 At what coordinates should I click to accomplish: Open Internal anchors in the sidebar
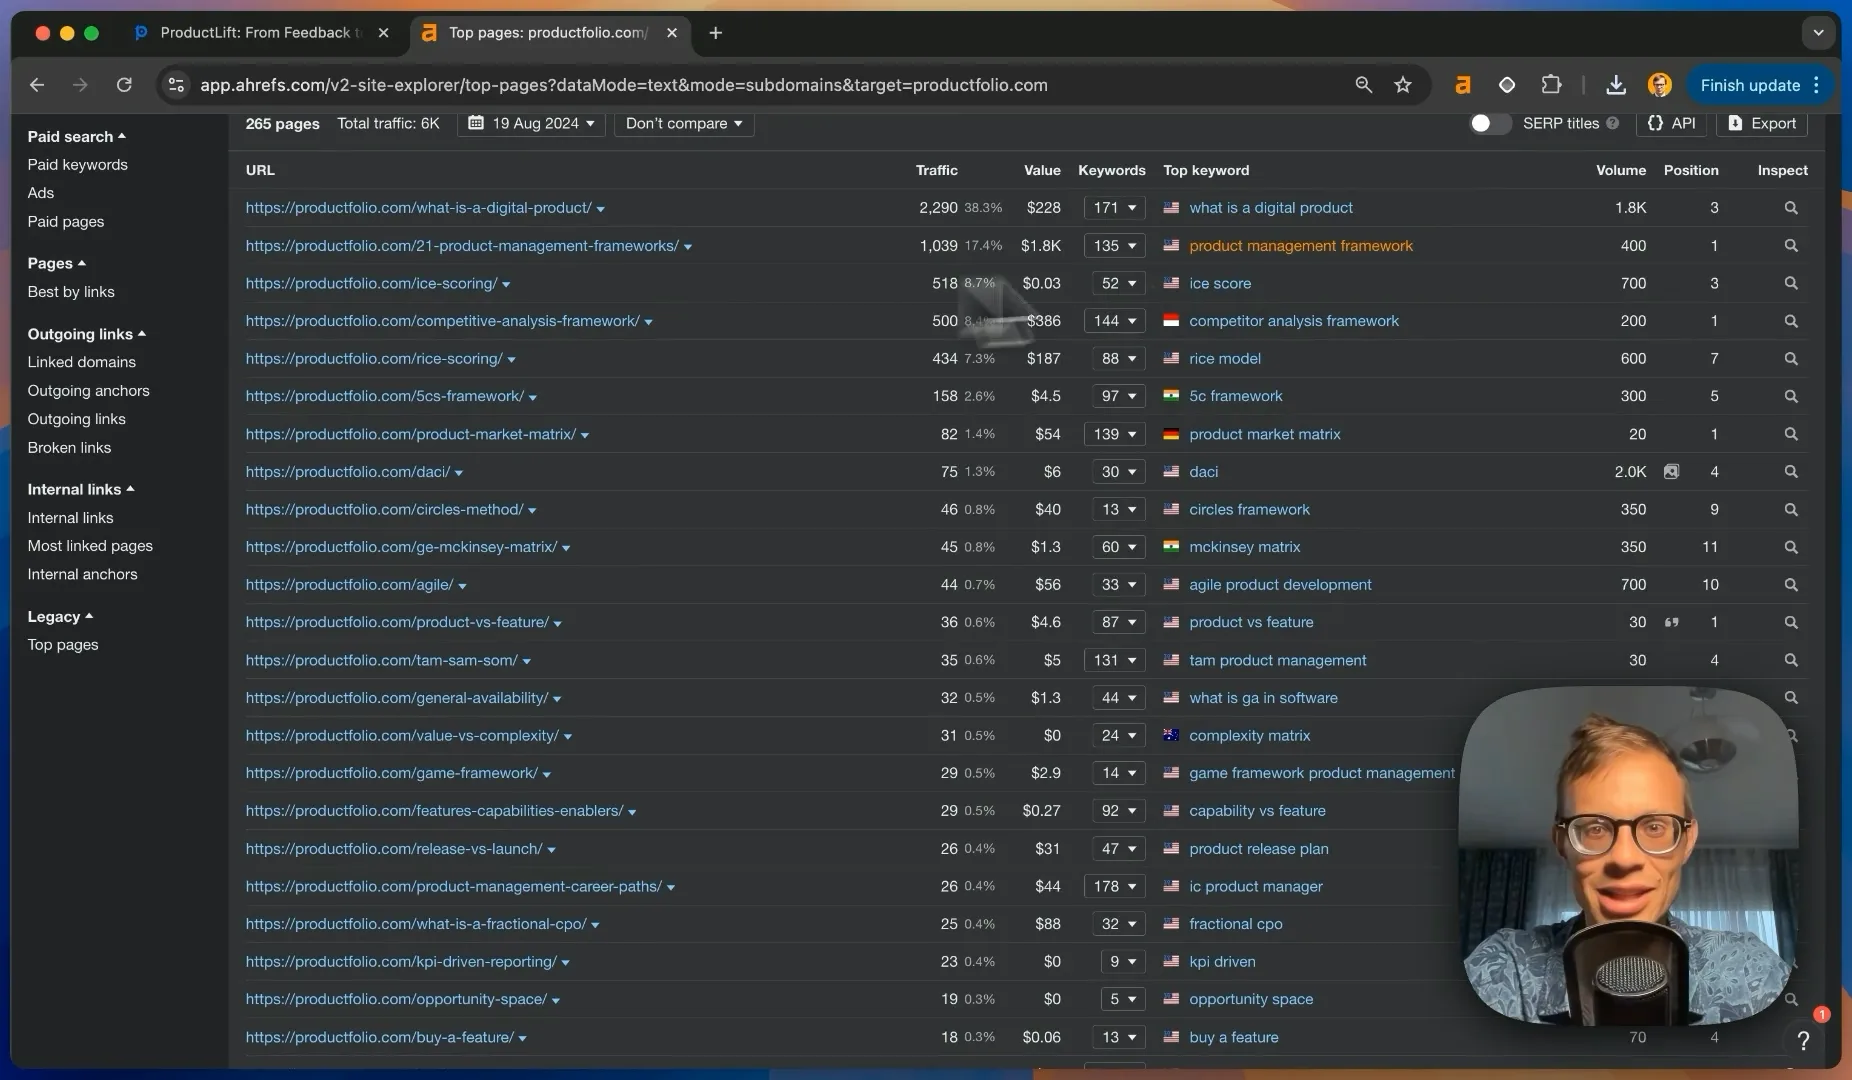(x=82, y=574)
